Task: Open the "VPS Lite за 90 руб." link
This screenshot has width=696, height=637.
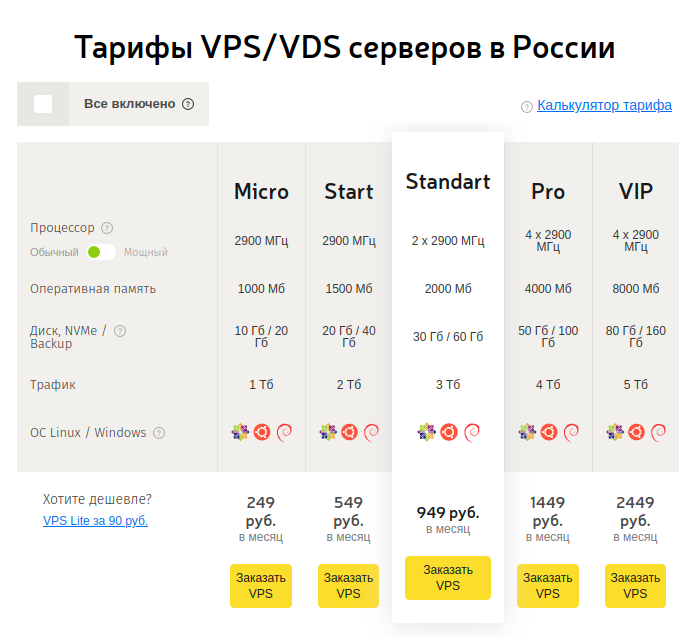Action: [95, 520]
